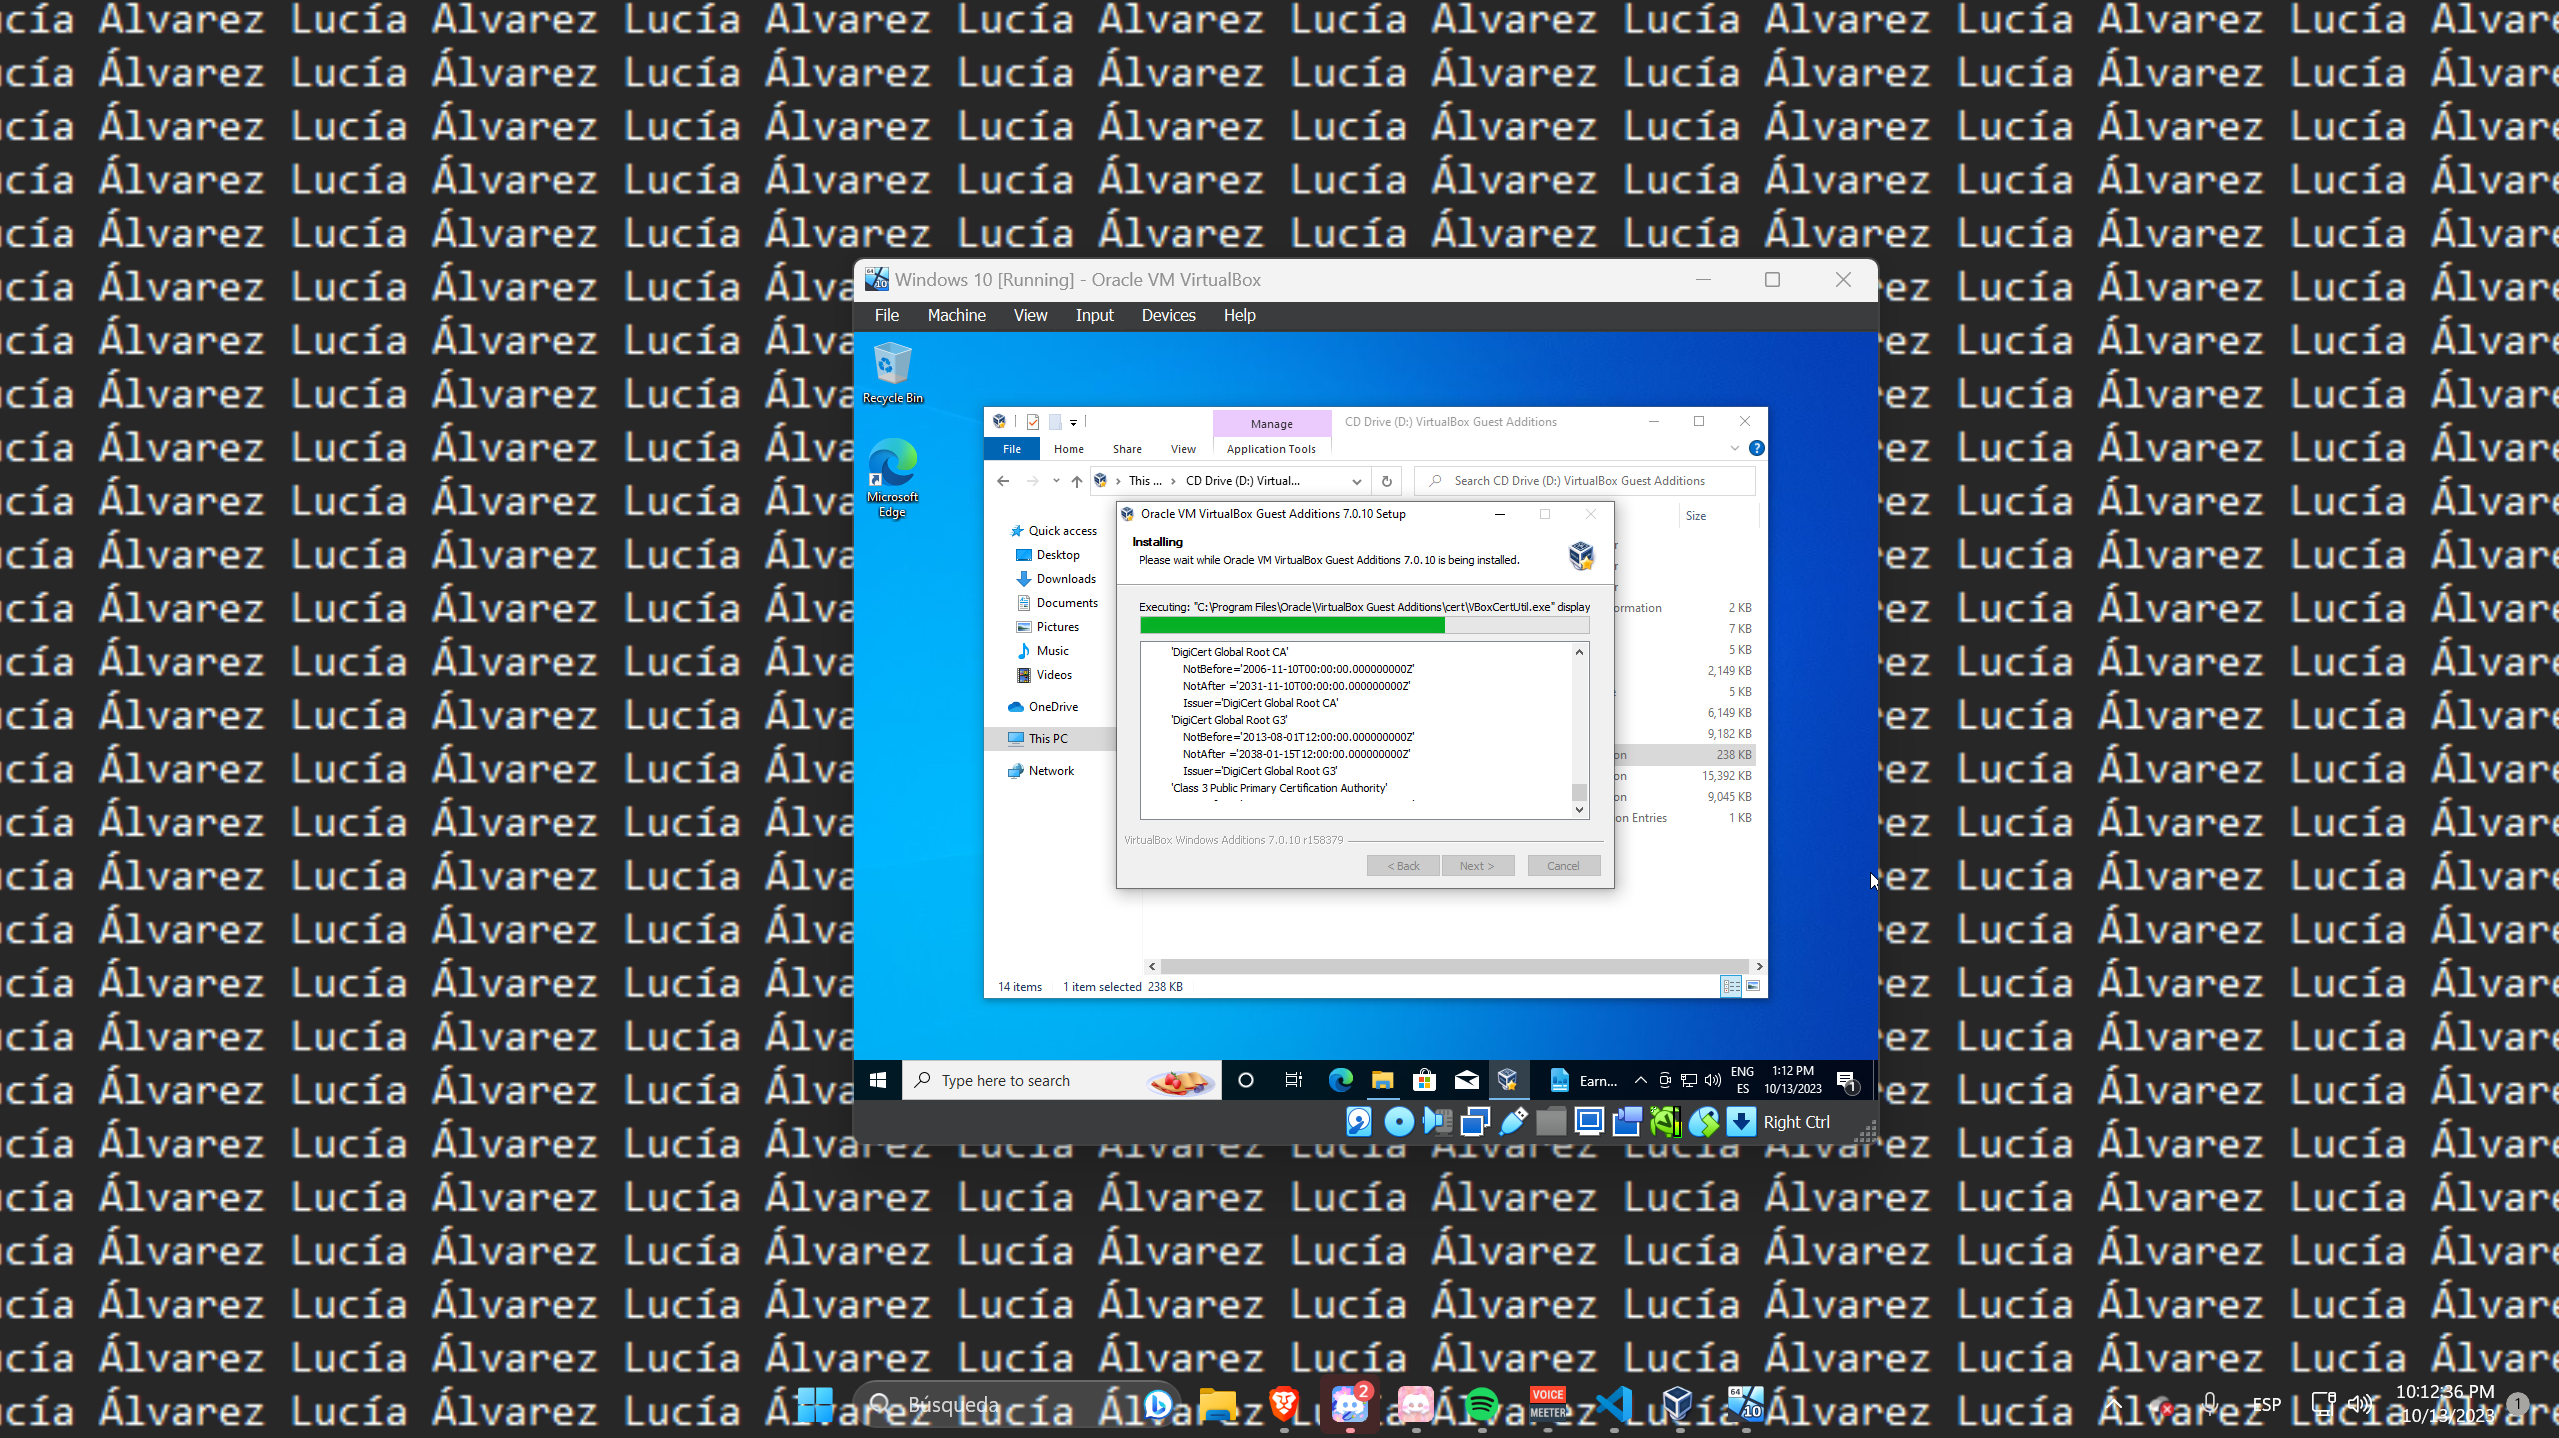
Task: Click the audio status icon in VirtualBox status bar
Action: pyautogui.click(x=1436, y=1122)
